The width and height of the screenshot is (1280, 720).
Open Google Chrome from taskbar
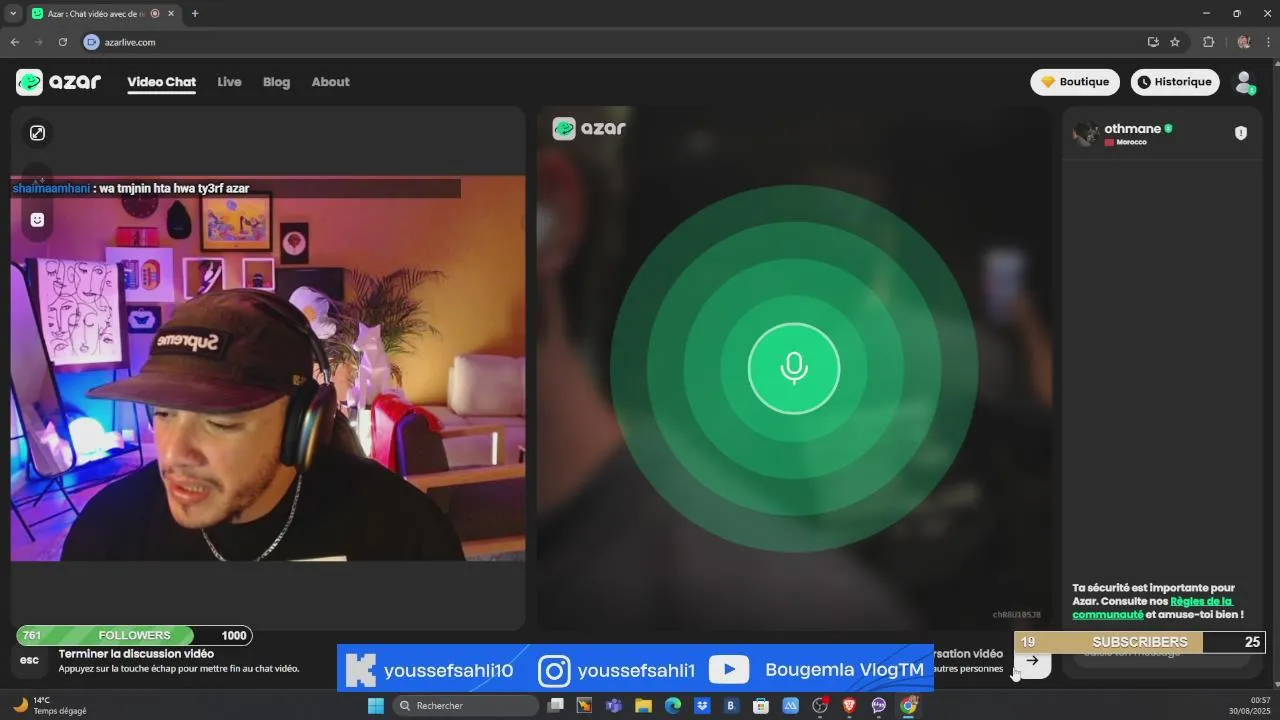pyautogui.click(x=908, y=706)
